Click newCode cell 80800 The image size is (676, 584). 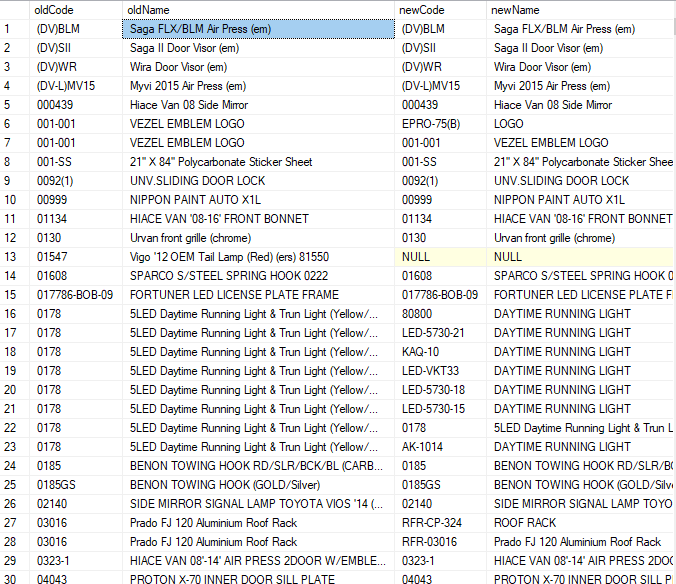pos(440,314)
